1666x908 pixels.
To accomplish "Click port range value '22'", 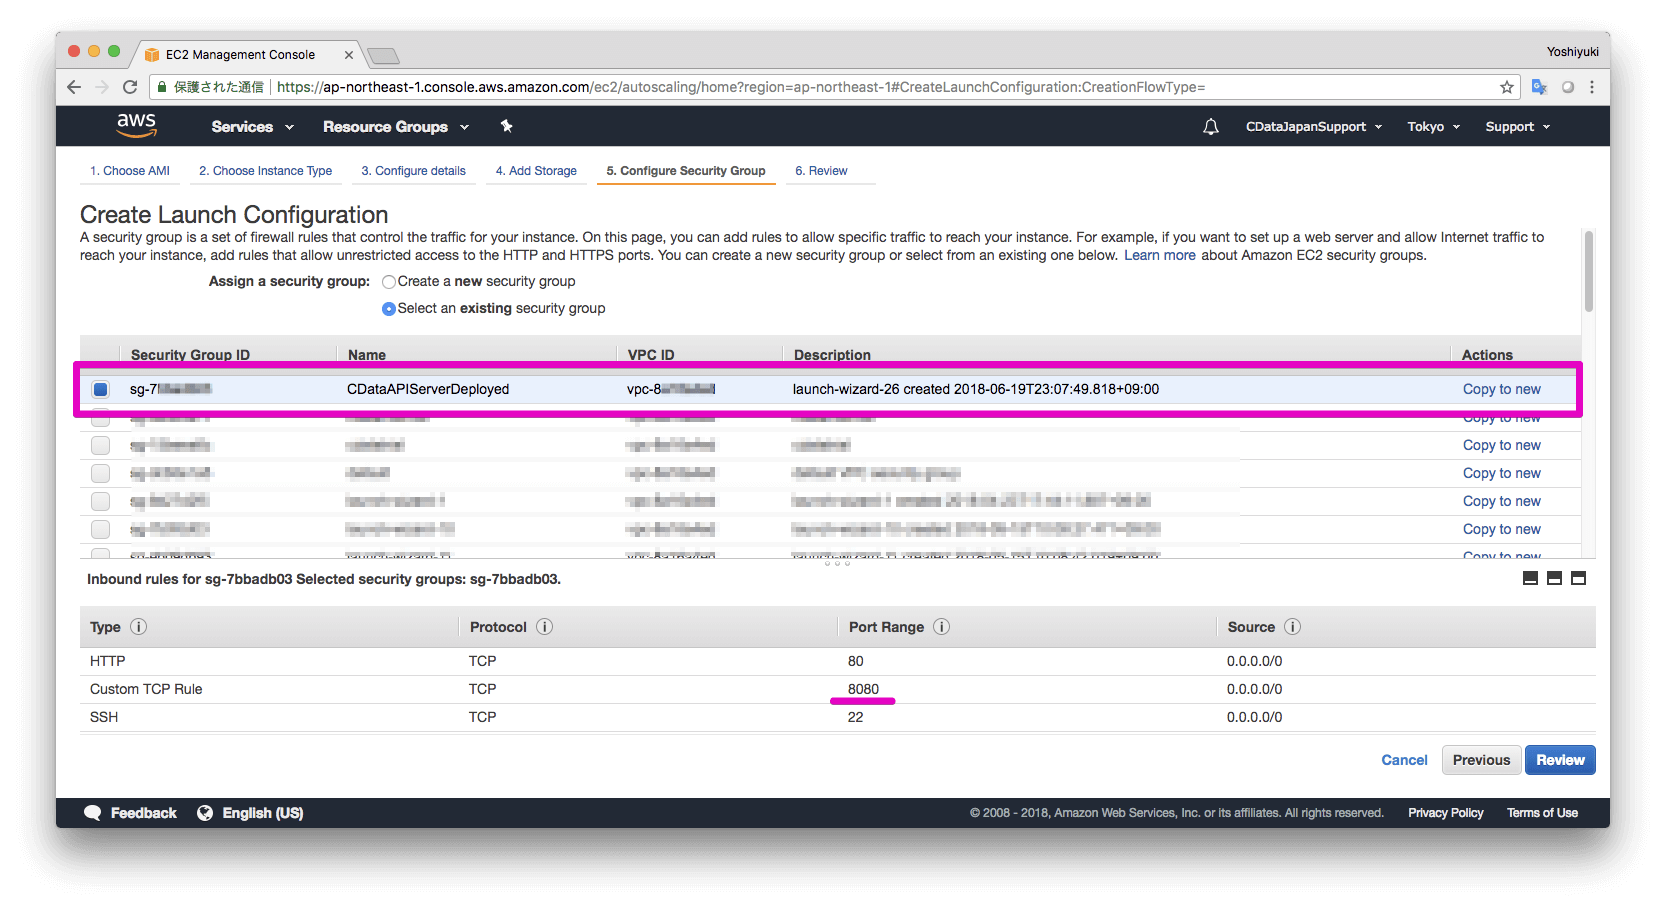I will [855, 717].
